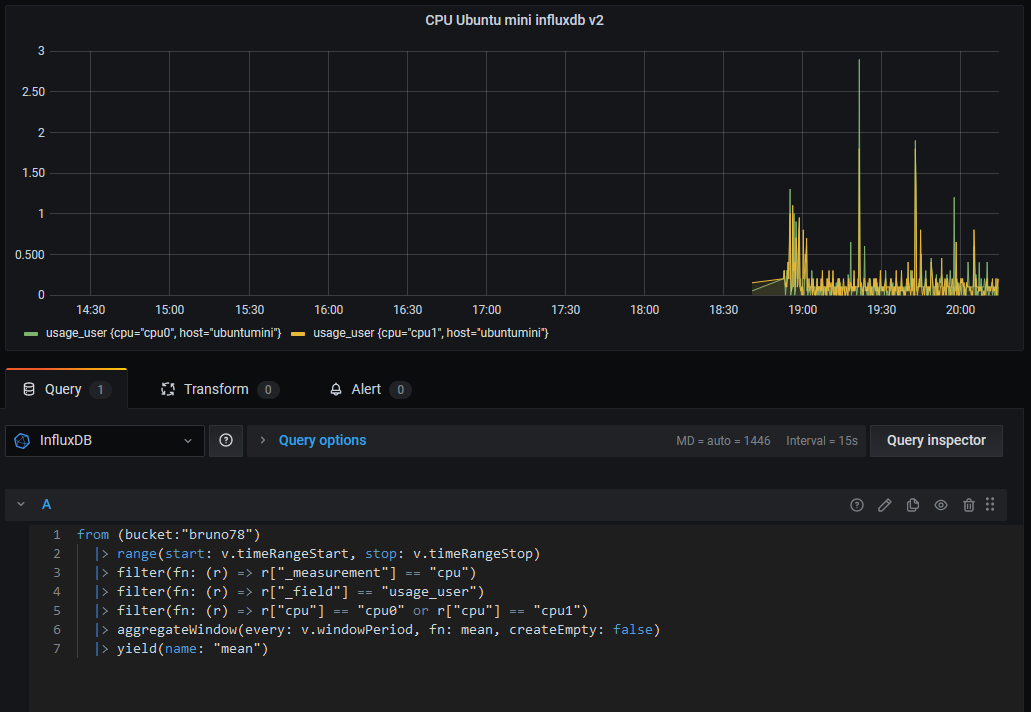Open the InfluxDB data source dropdown
Screen dimensions: 1031x712
coord(105,440)
